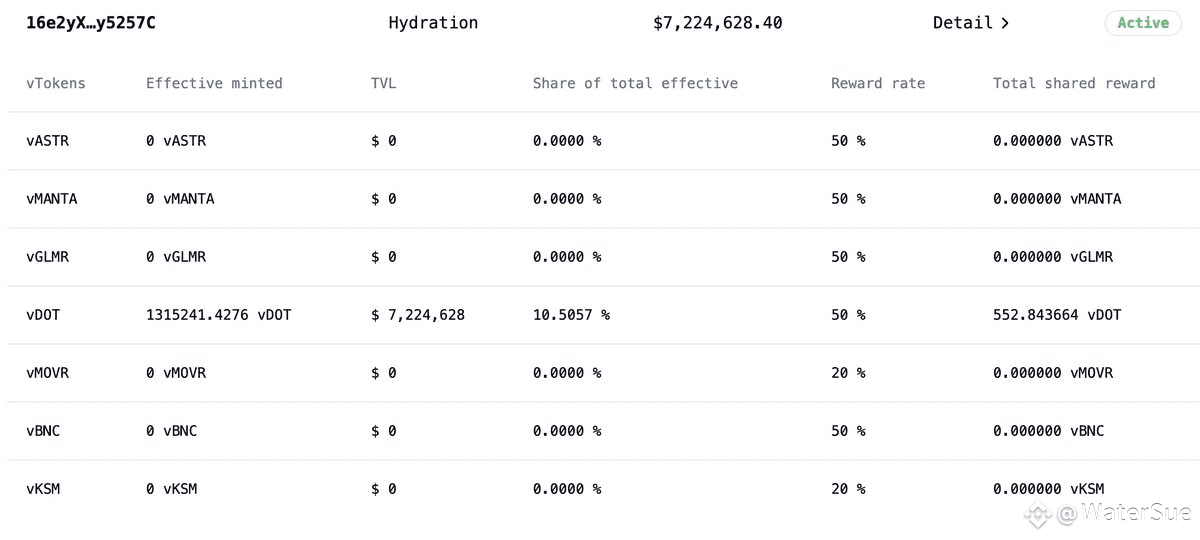Select the vMANTA token row

point(52,199)
